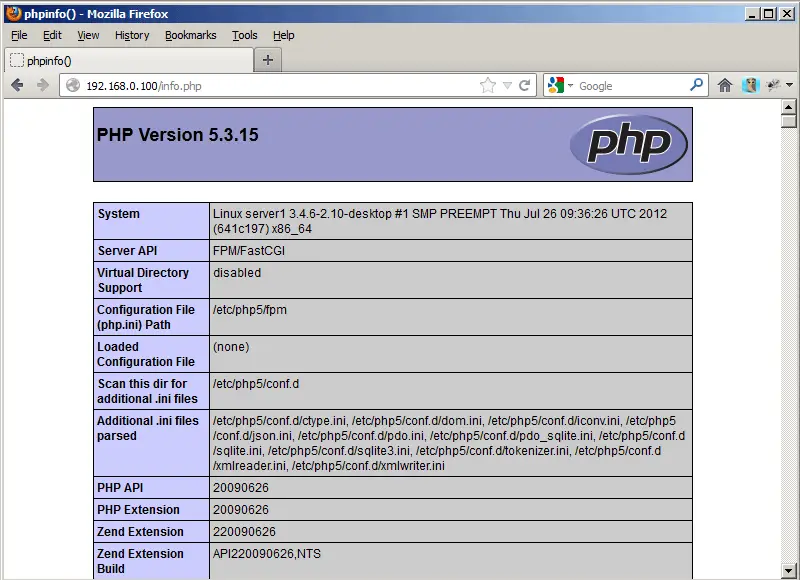Click the scrollbar up arrow
Viewport: 800px width, 580px height.
click(789, 107)
